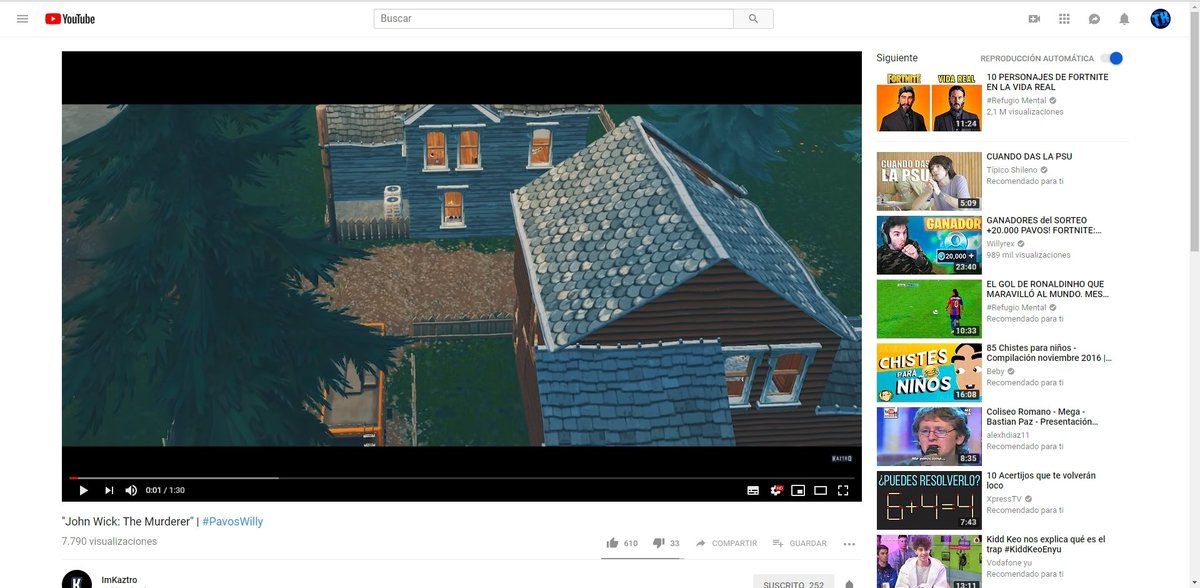Skip to the next video
The width and height of the screenshot is (1200, 588).
109,490
